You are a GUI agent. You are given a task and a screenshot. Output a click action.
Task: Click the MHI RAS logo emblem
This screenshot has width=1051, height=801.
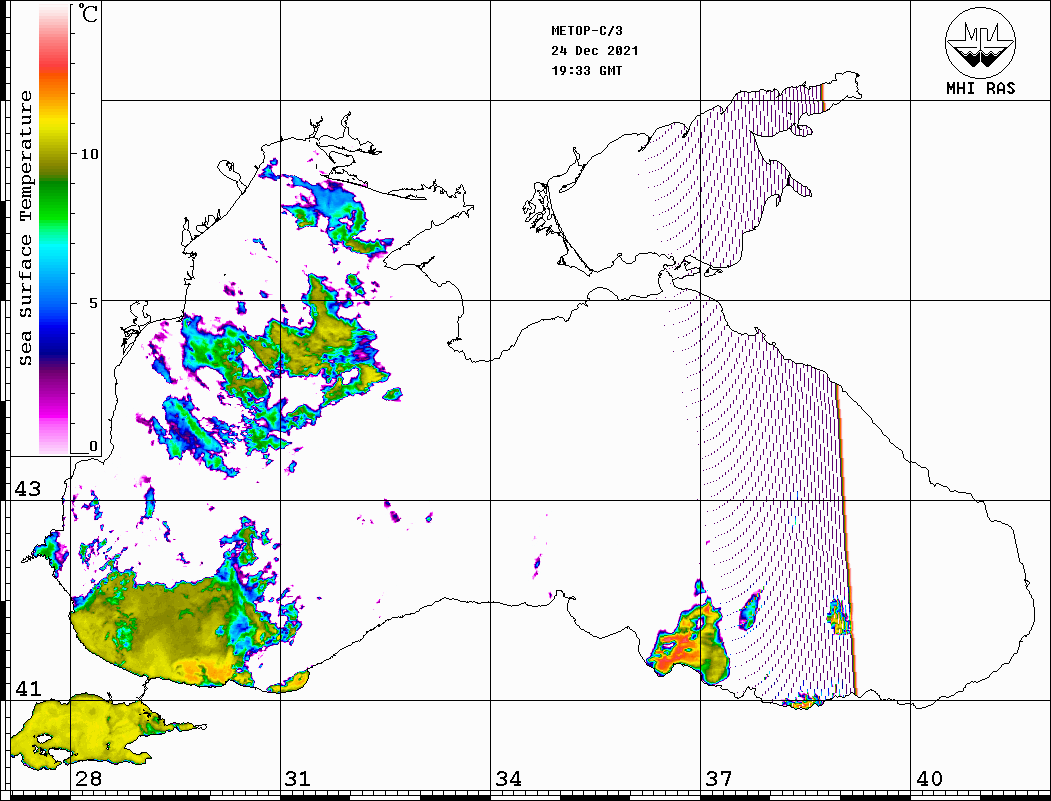pos(980,42)
